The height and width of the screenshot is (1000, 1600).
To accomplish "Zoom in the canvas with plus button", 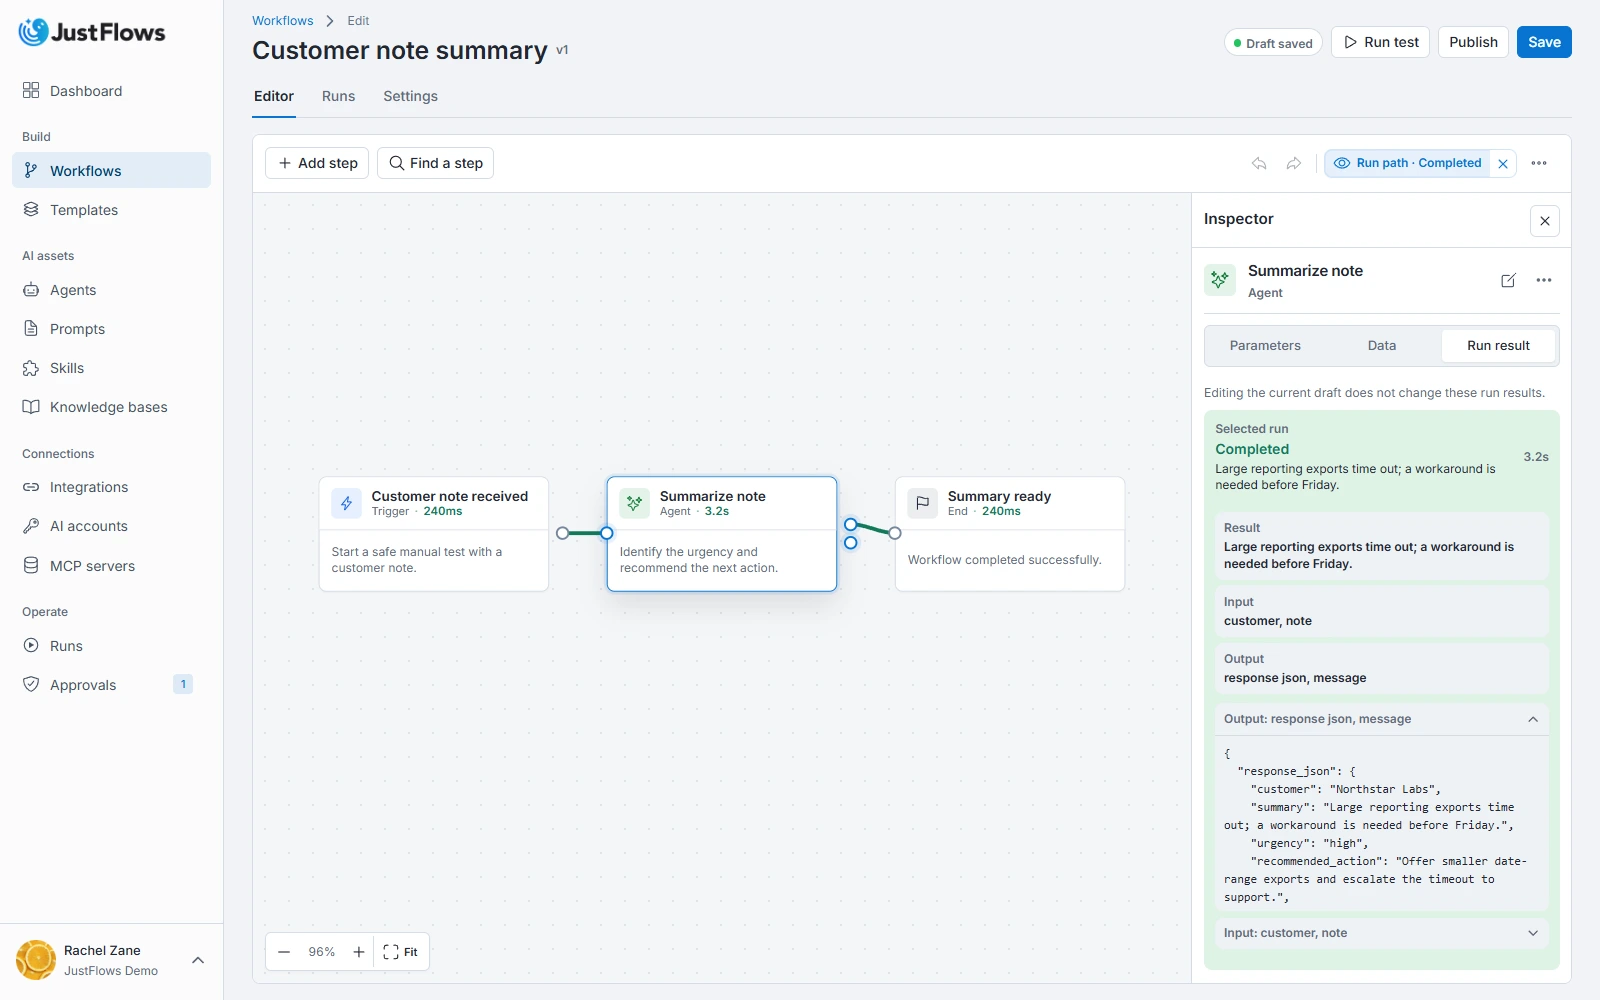I will coord(359,952).
